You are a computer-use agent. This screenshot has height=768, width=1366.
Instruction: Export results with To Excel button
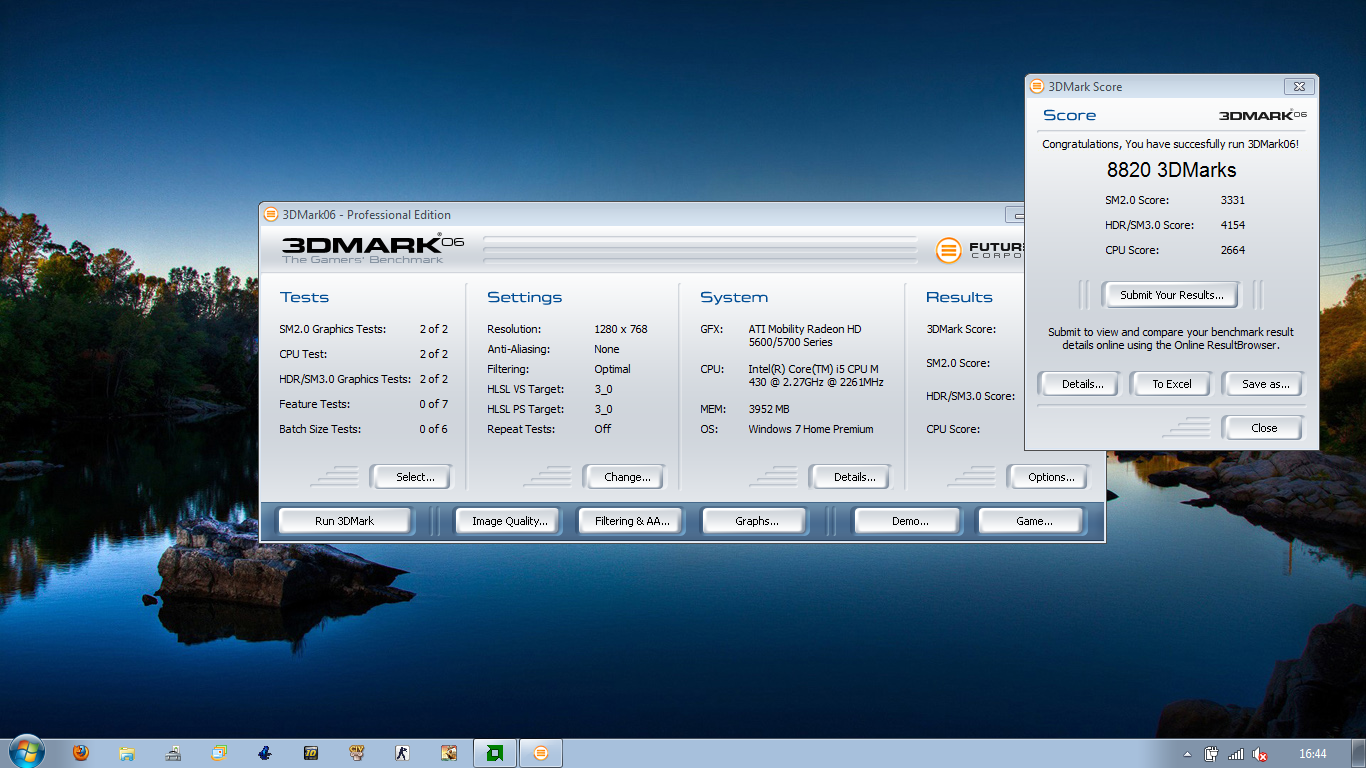pyautogui.click(x=1171, y=384)
